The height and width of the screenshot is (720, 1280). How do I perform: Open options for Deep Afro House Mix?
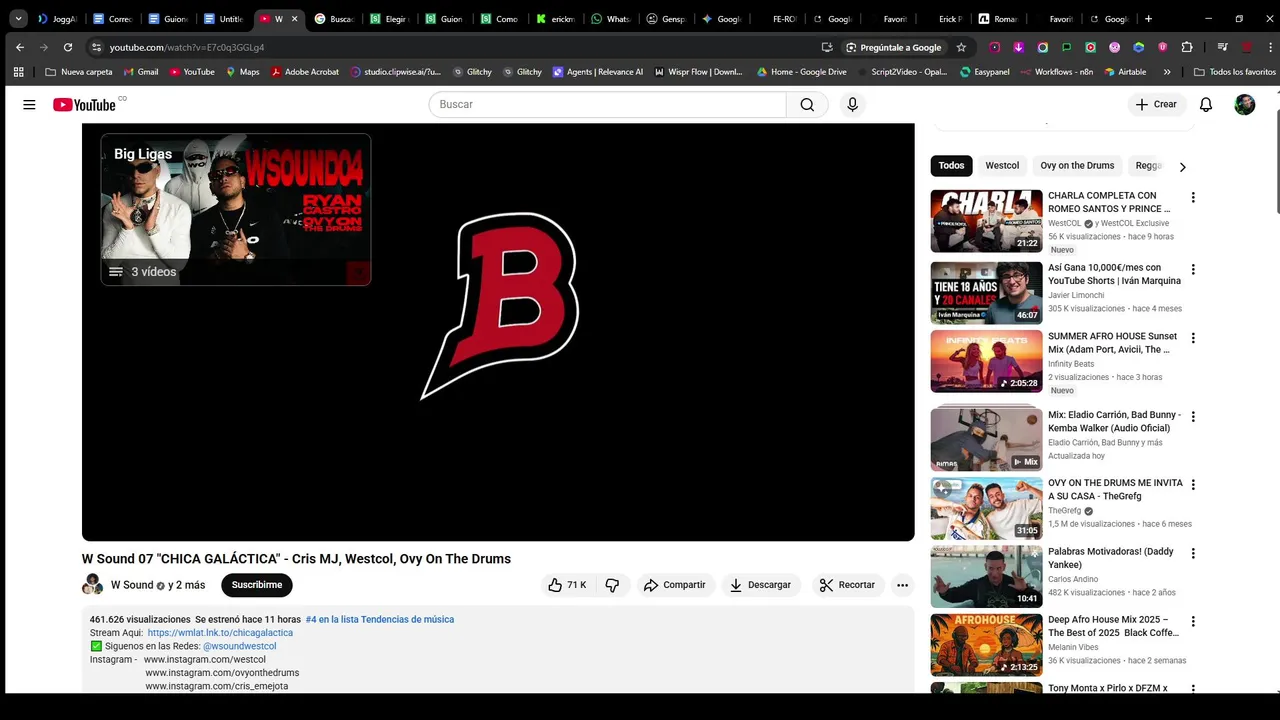[x=1192, y=622]
